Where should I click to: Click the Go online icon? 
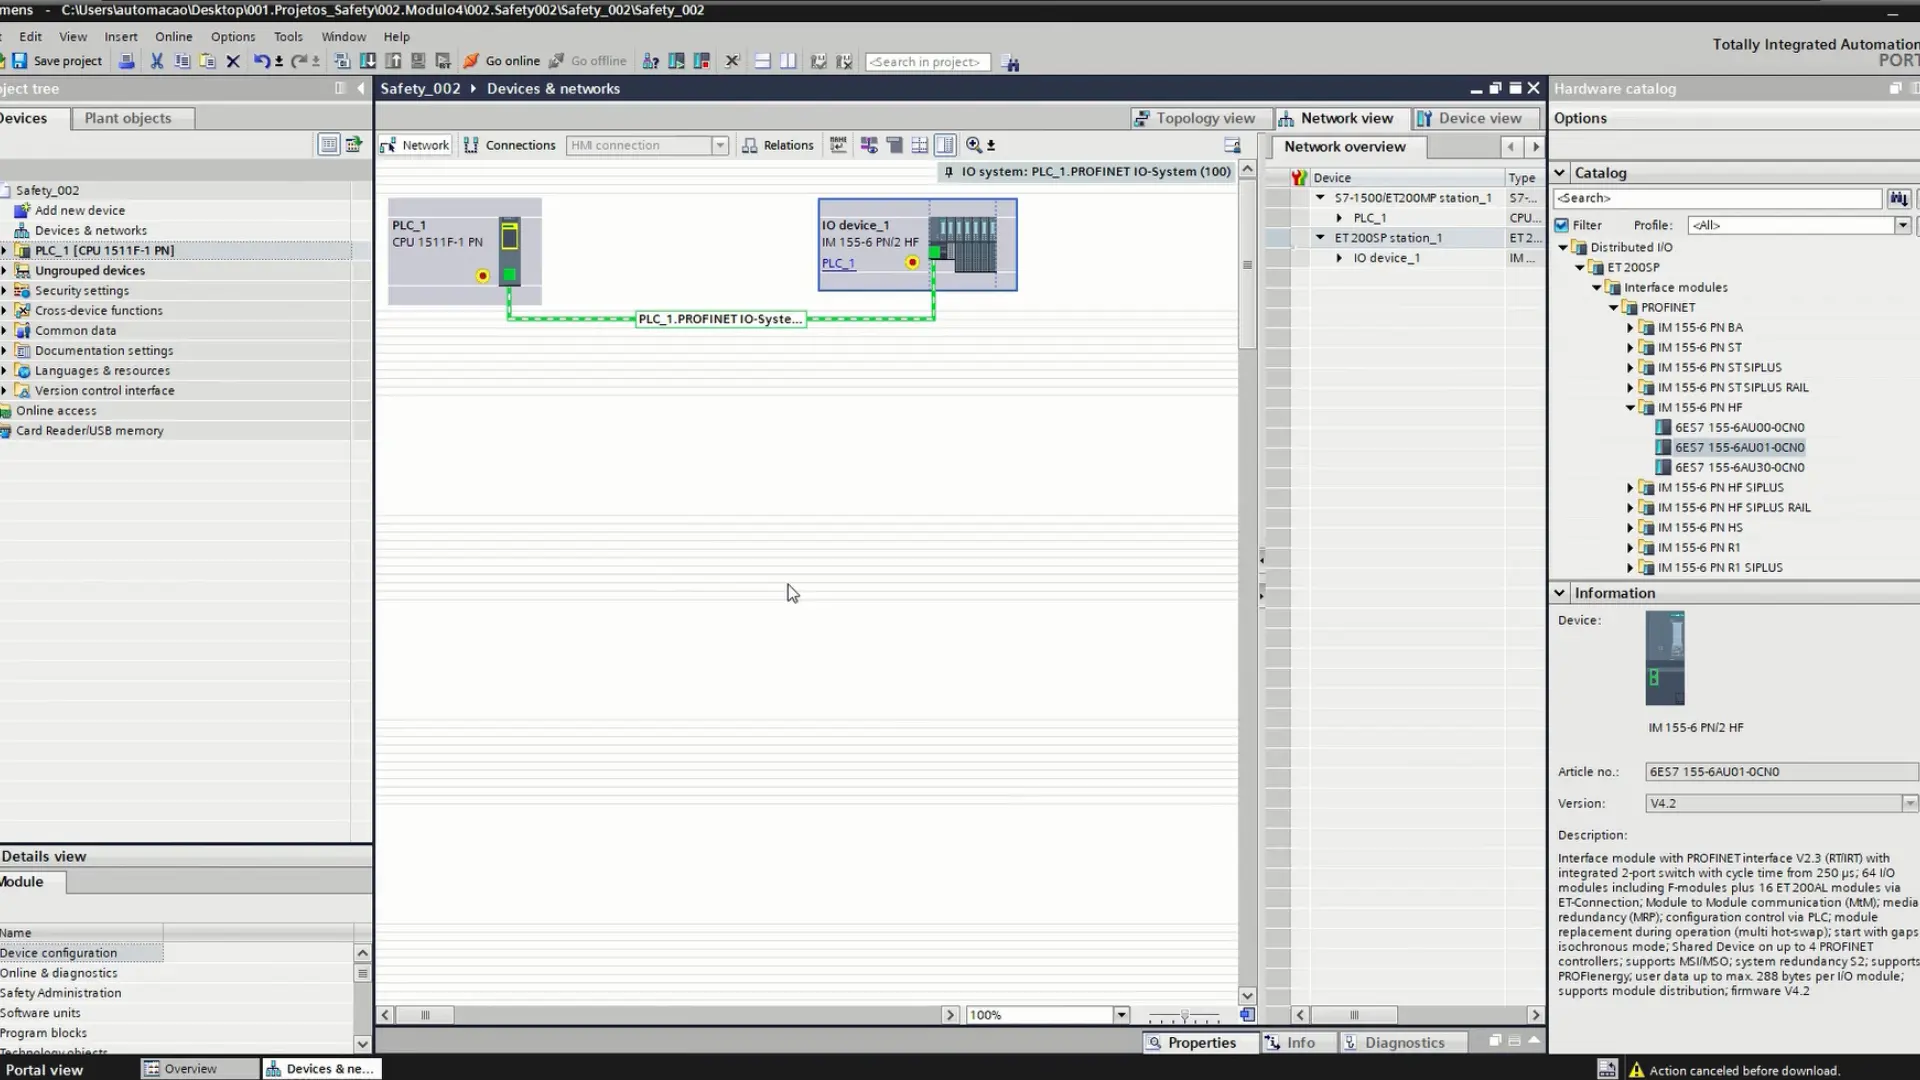[x=471, y=61]
